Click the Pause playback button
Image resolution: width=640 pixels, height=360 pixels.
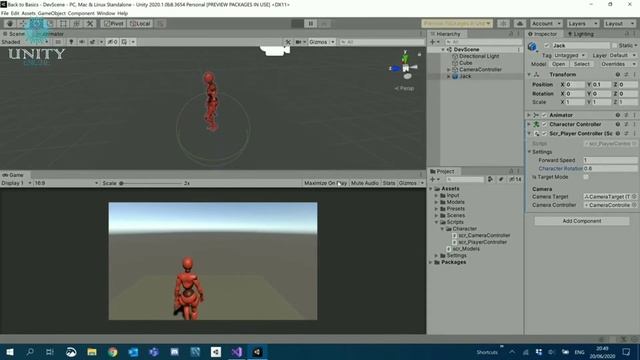point(311,24)
